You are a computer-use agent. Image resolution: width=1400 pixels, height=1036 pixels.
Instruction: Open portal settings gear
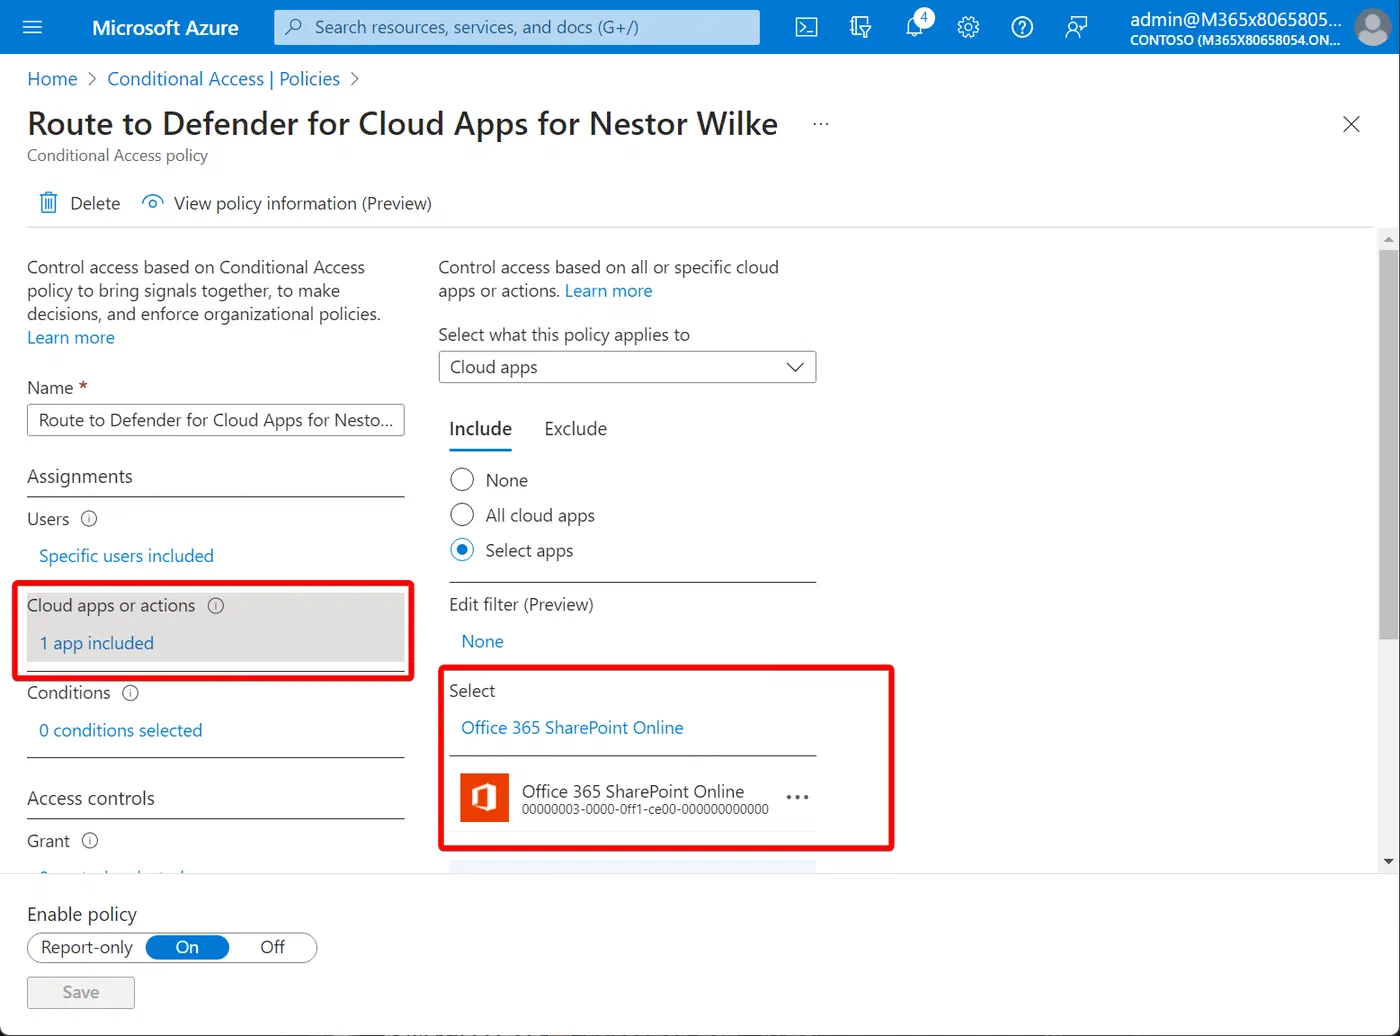tap(968, 27)
